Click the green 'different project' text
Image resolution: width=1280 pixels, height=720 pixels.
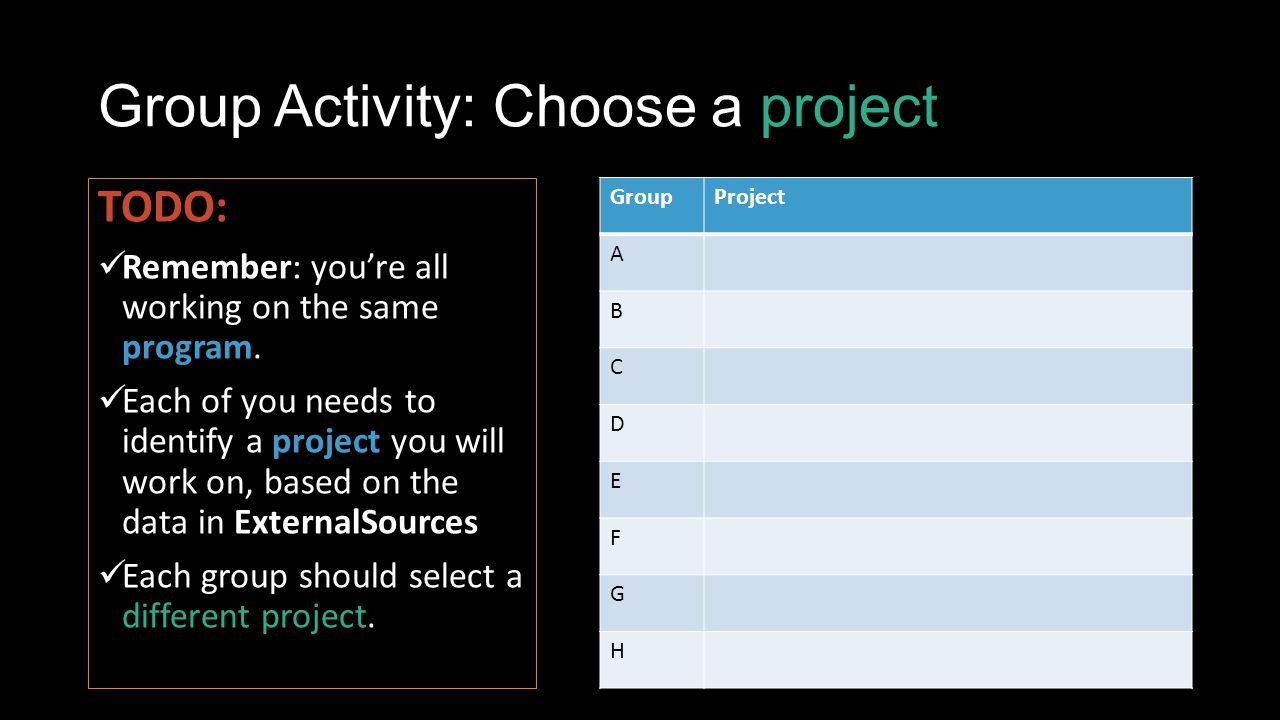click(245, 616)
